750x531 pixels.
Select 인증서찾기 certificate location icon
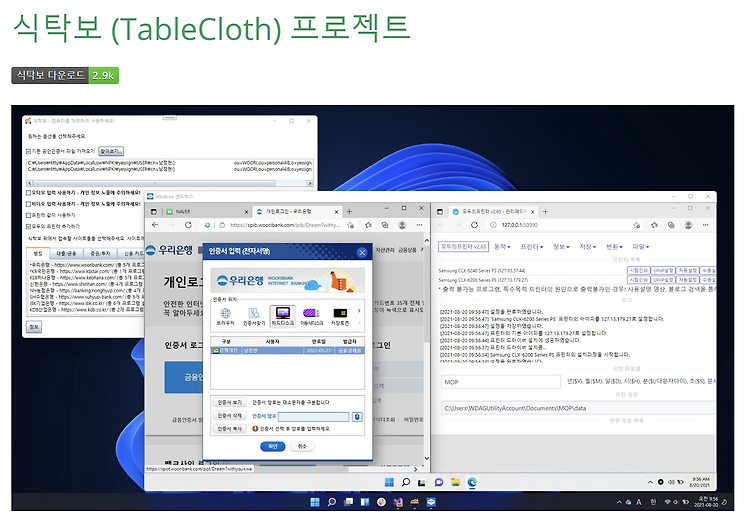pyautogui.click(x=254, y=317)
